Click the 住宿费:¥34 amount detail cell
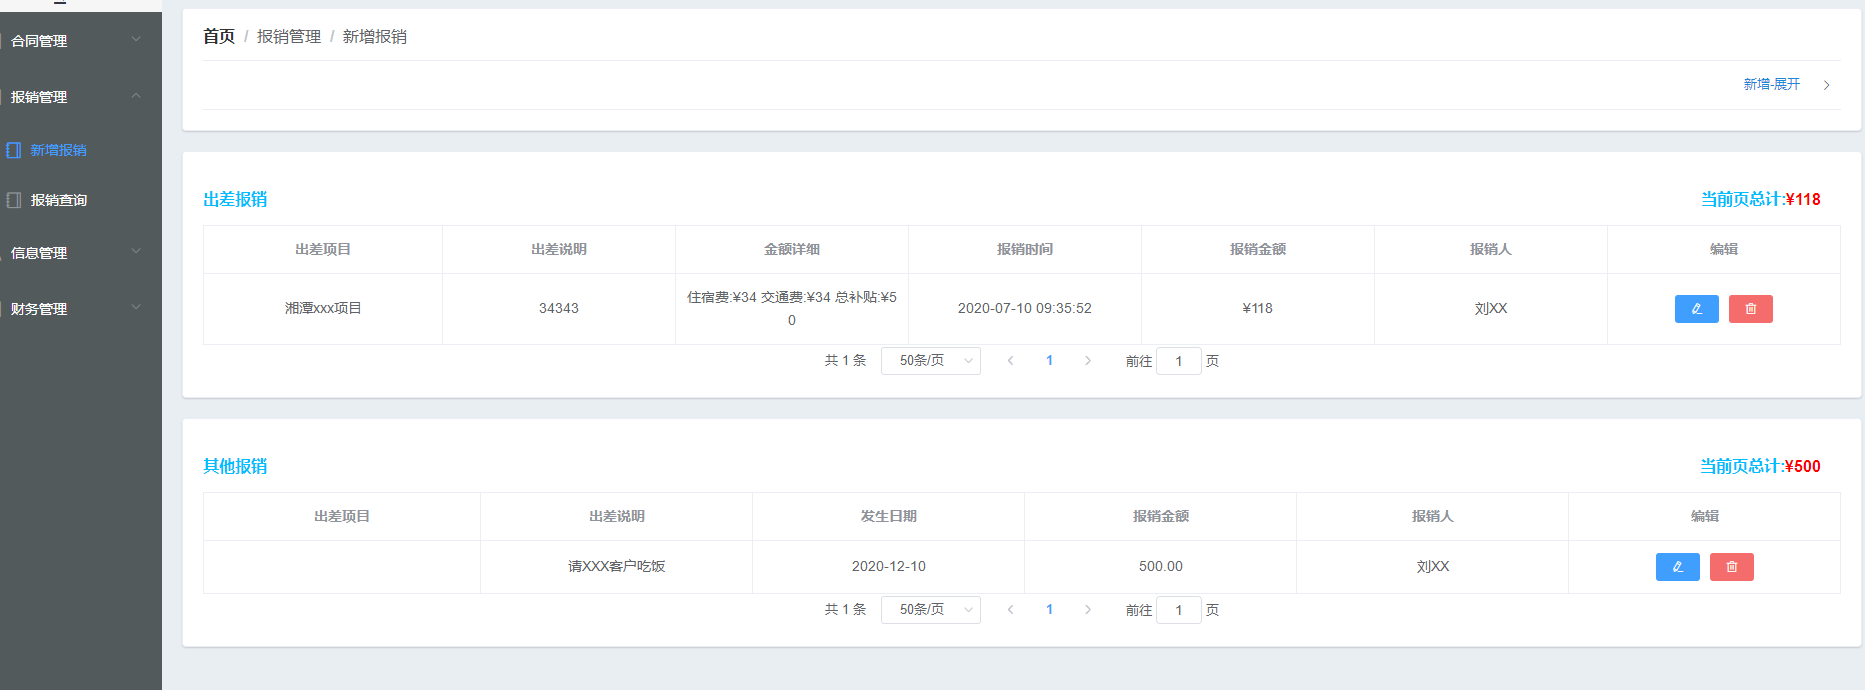The image size is (1865, 690). coord(792,309)
